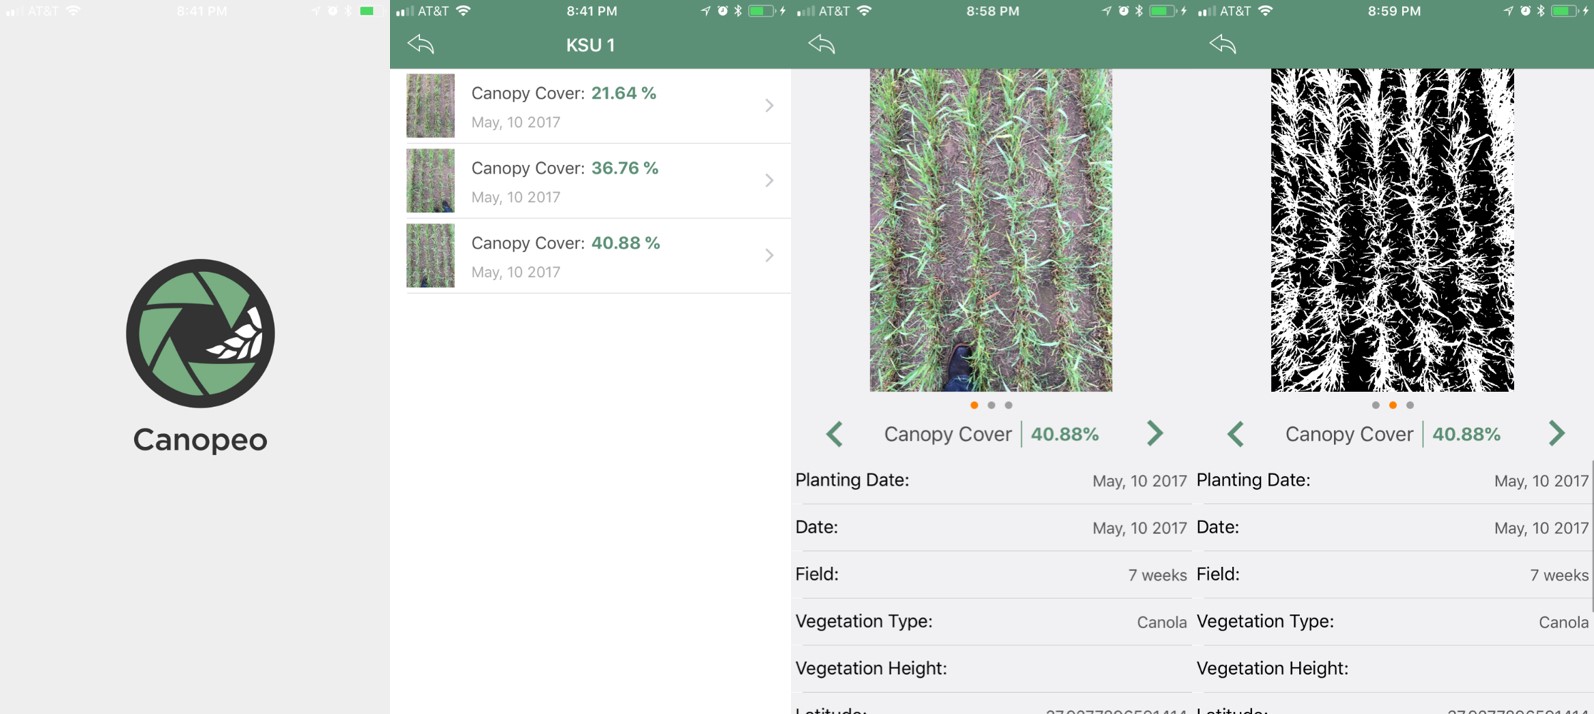Tap thumbnail of the 40.88 % entry
The image size is (1594, 714).
tap(430, 255)
